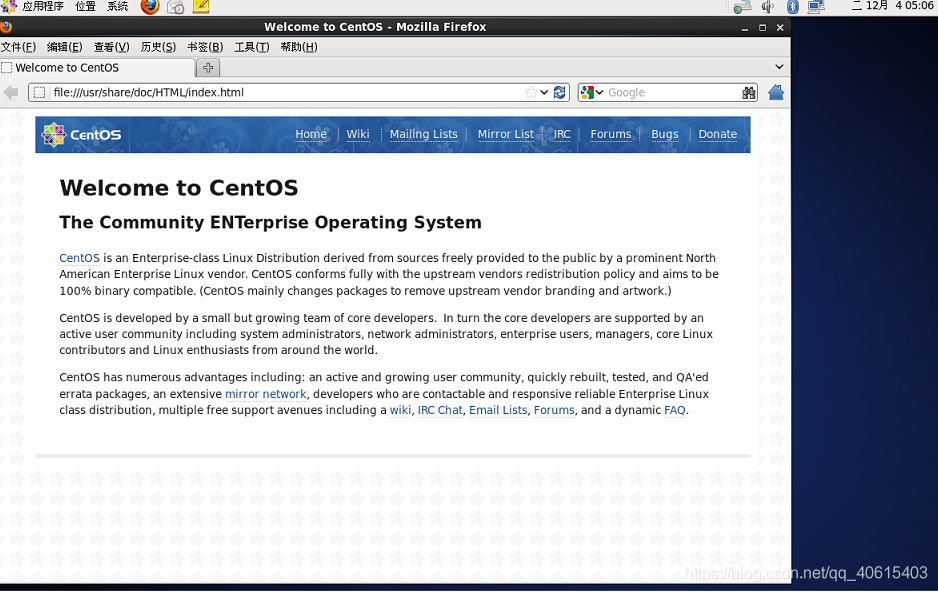Open the list all tabs dropdown

coord(779,67)
